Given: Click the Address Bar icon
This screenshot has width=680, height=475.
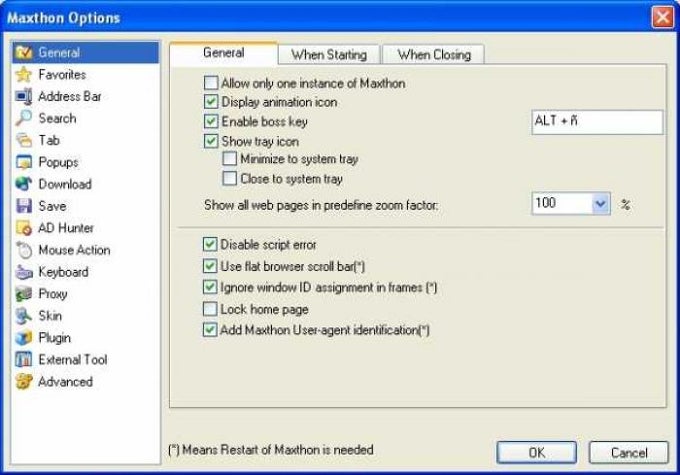Looking at the screenshot, I should click(24, 96).
